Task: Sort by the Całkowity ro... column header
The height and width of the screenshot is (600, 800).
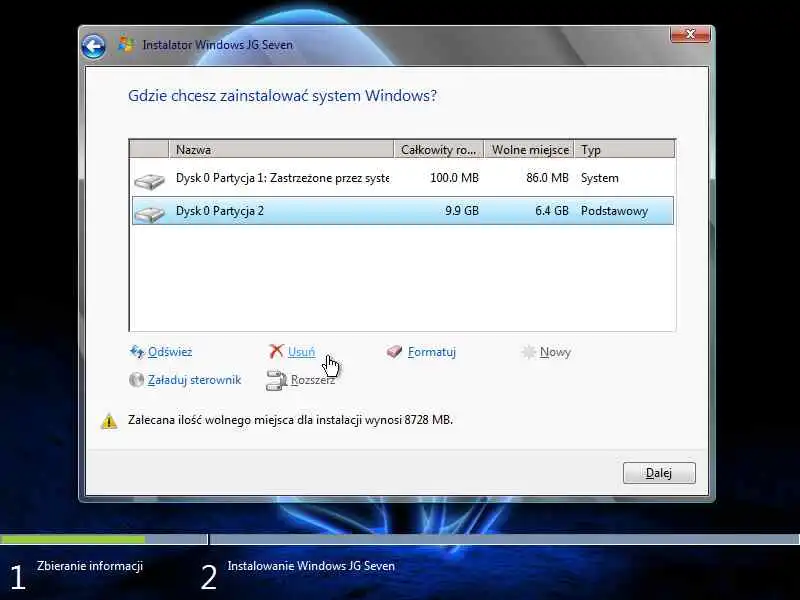Action: pos(439,149)
